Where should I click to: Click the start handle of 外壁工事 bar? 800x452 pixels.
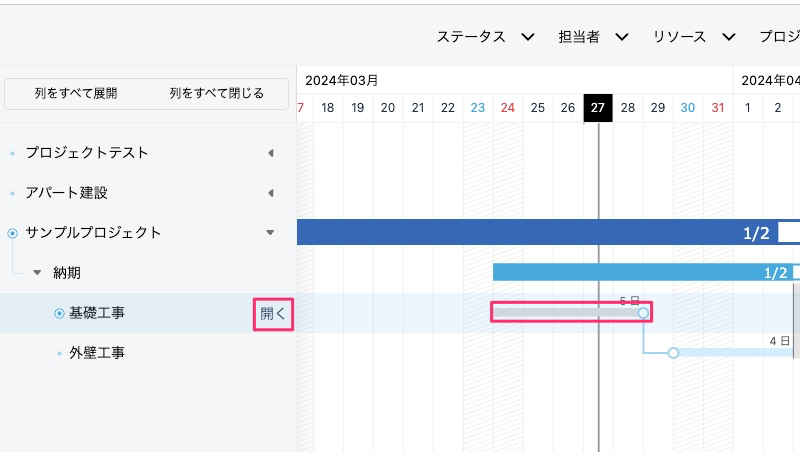(673, 353)
